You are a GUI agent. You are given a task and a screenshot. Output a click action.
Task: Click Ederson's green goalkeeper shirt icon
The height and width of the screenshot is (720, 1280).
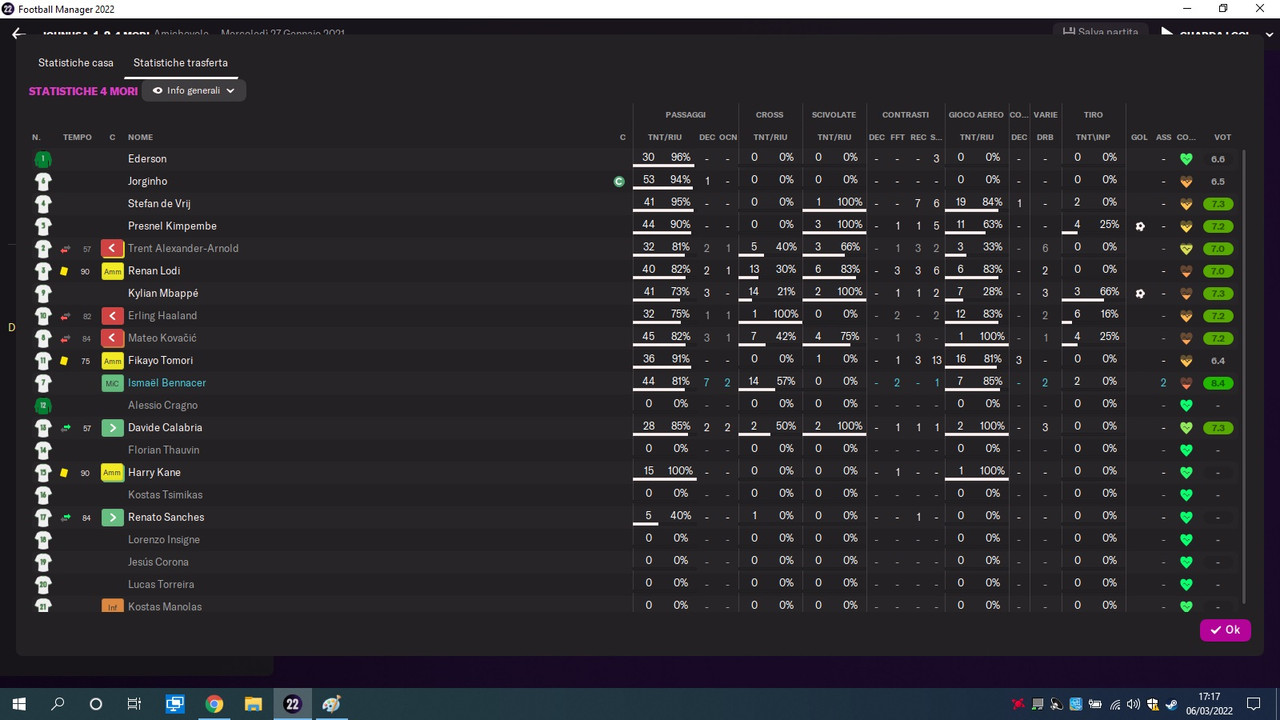43,159
